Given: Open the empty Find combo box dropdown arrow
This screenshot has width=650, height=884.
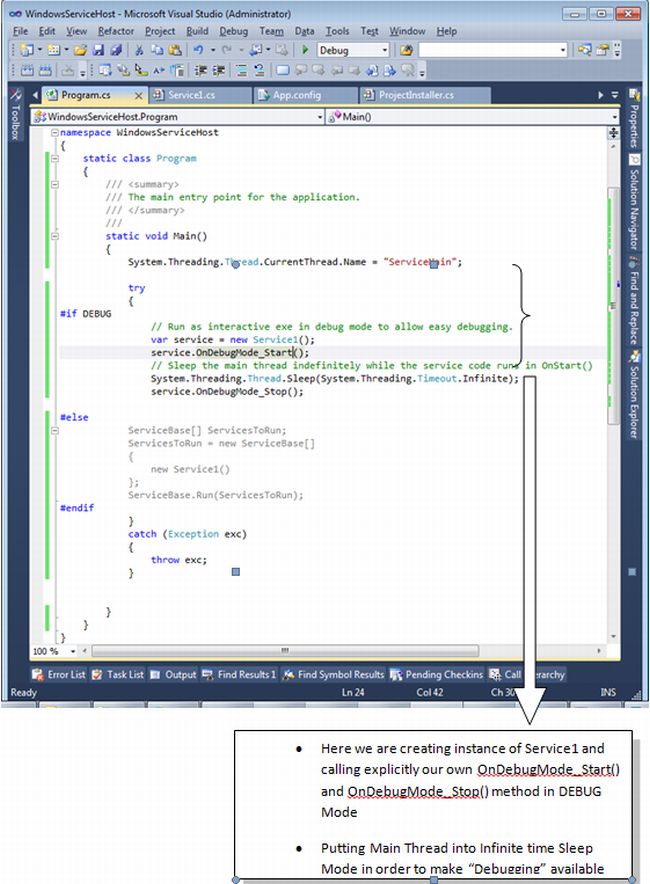Looking at the screenshot, I should tap(563, 50).
